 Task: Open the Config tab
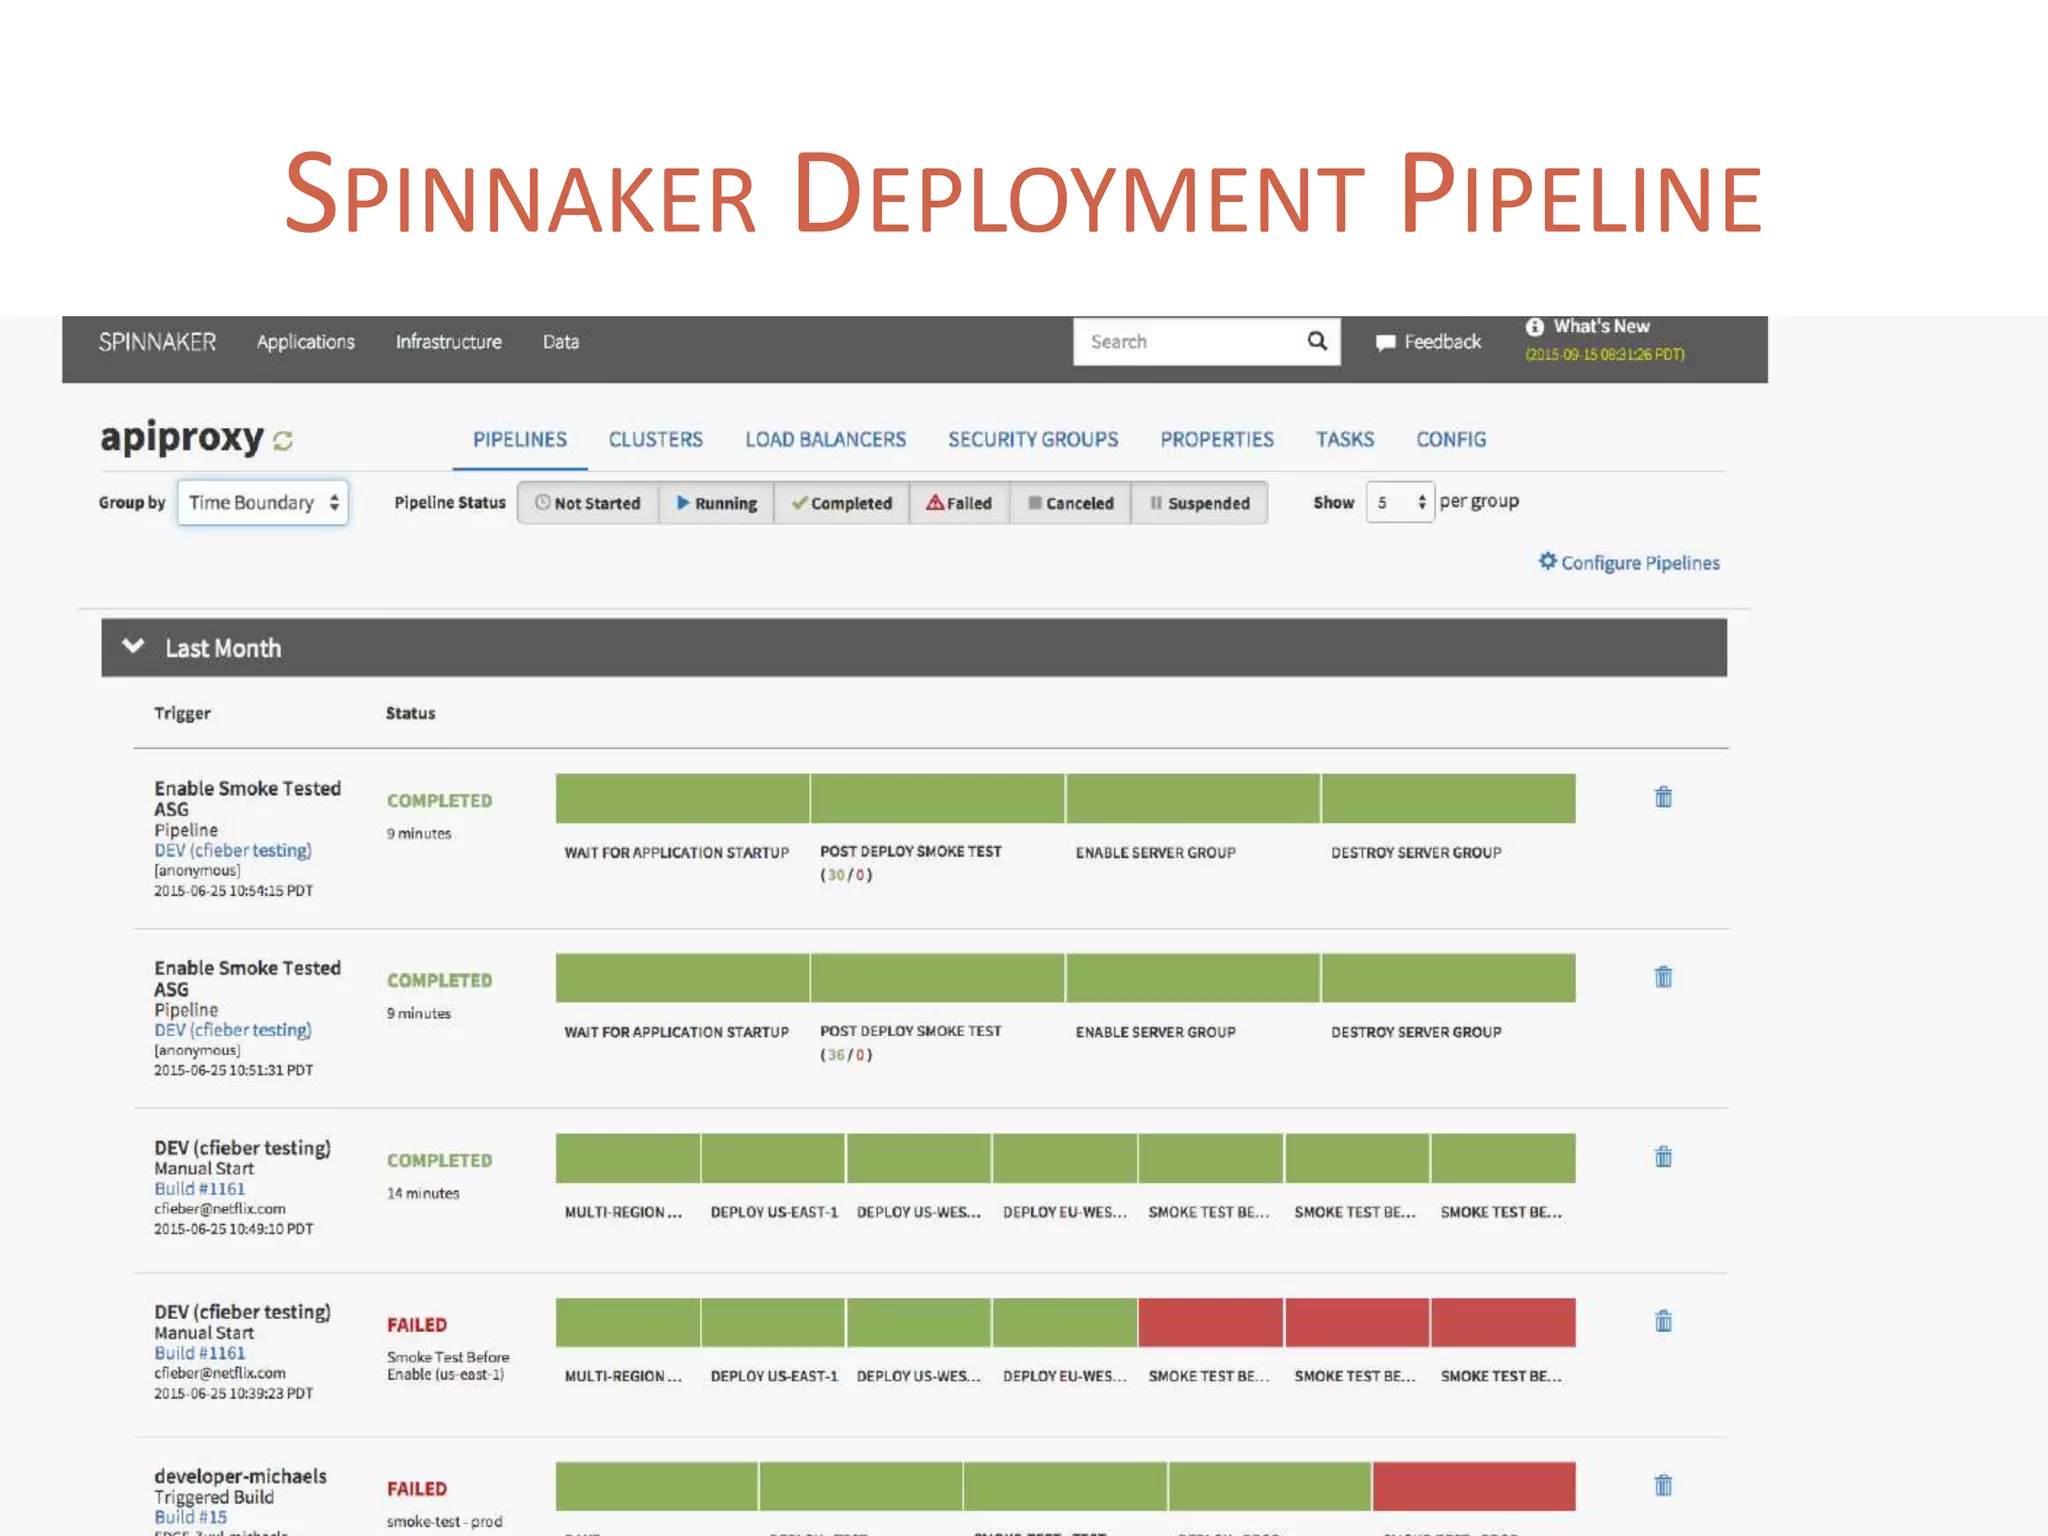pos(1451,439)
